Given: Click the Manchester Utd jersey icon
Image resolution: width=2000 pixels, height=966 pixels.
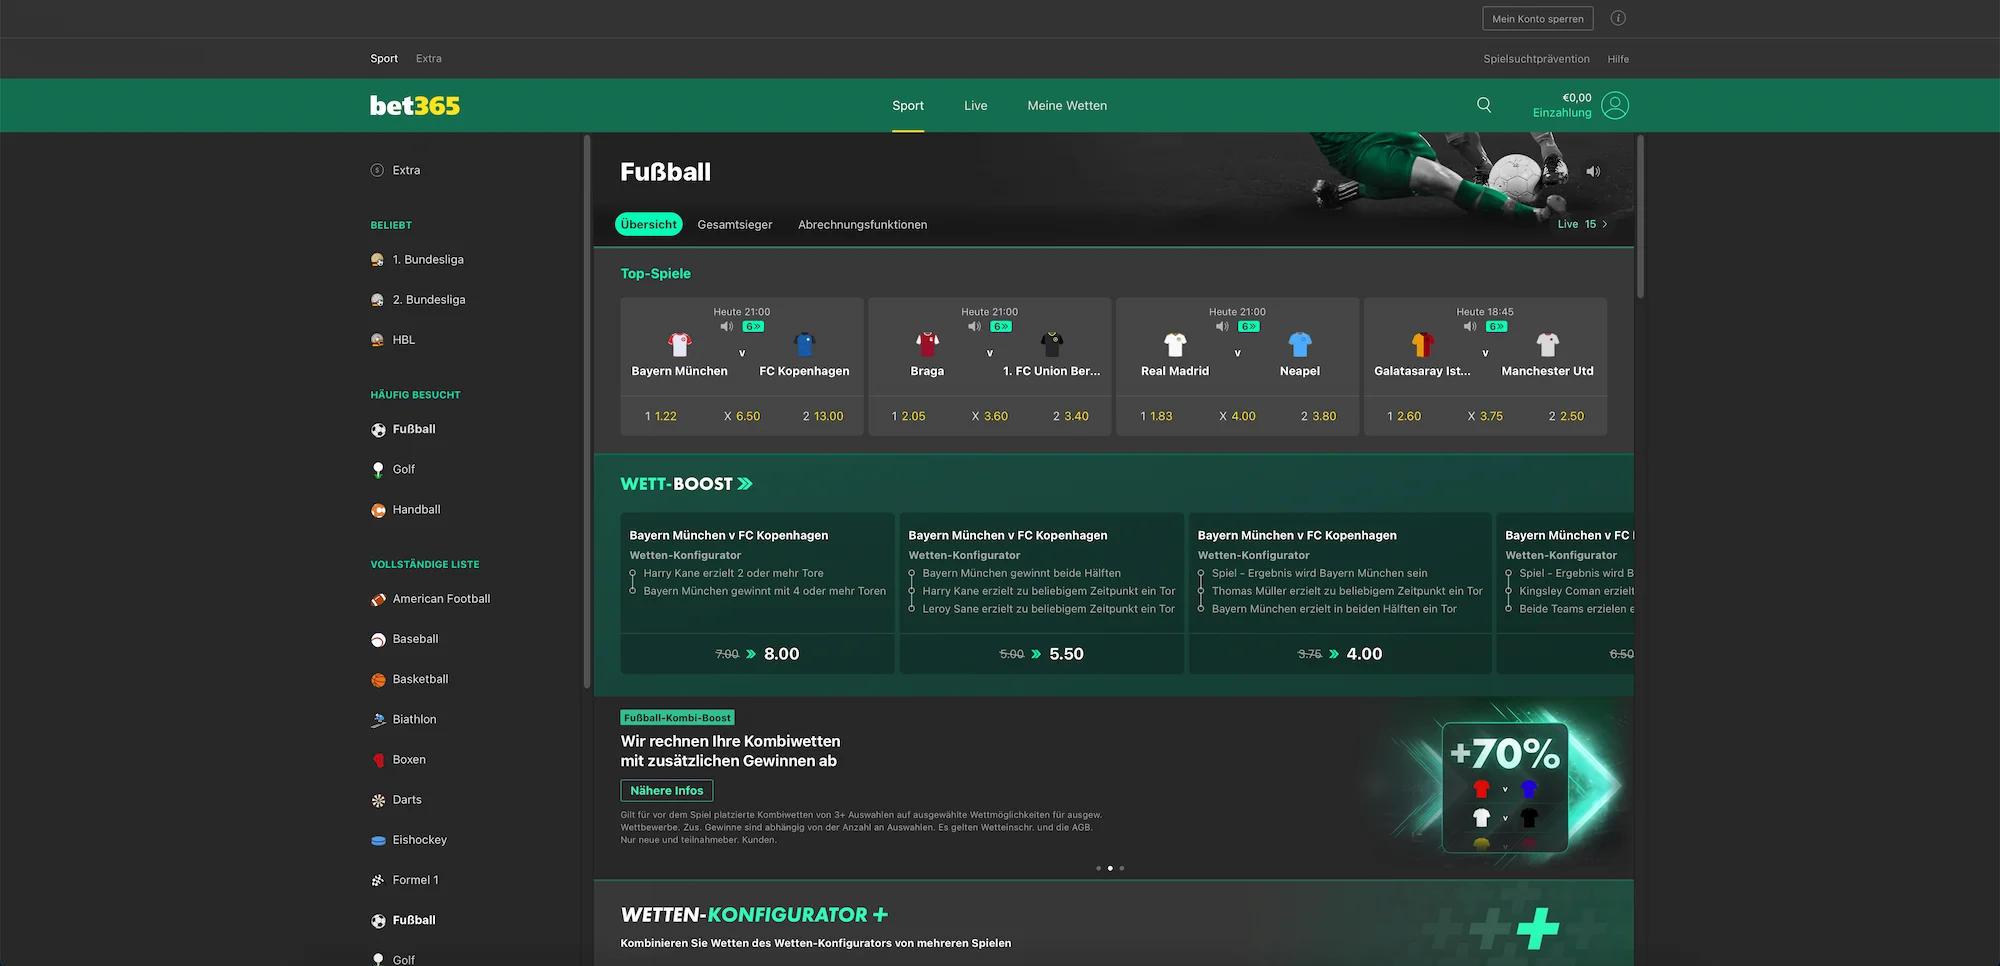Looking at the screenshot, I should [x=1548, y=345].
